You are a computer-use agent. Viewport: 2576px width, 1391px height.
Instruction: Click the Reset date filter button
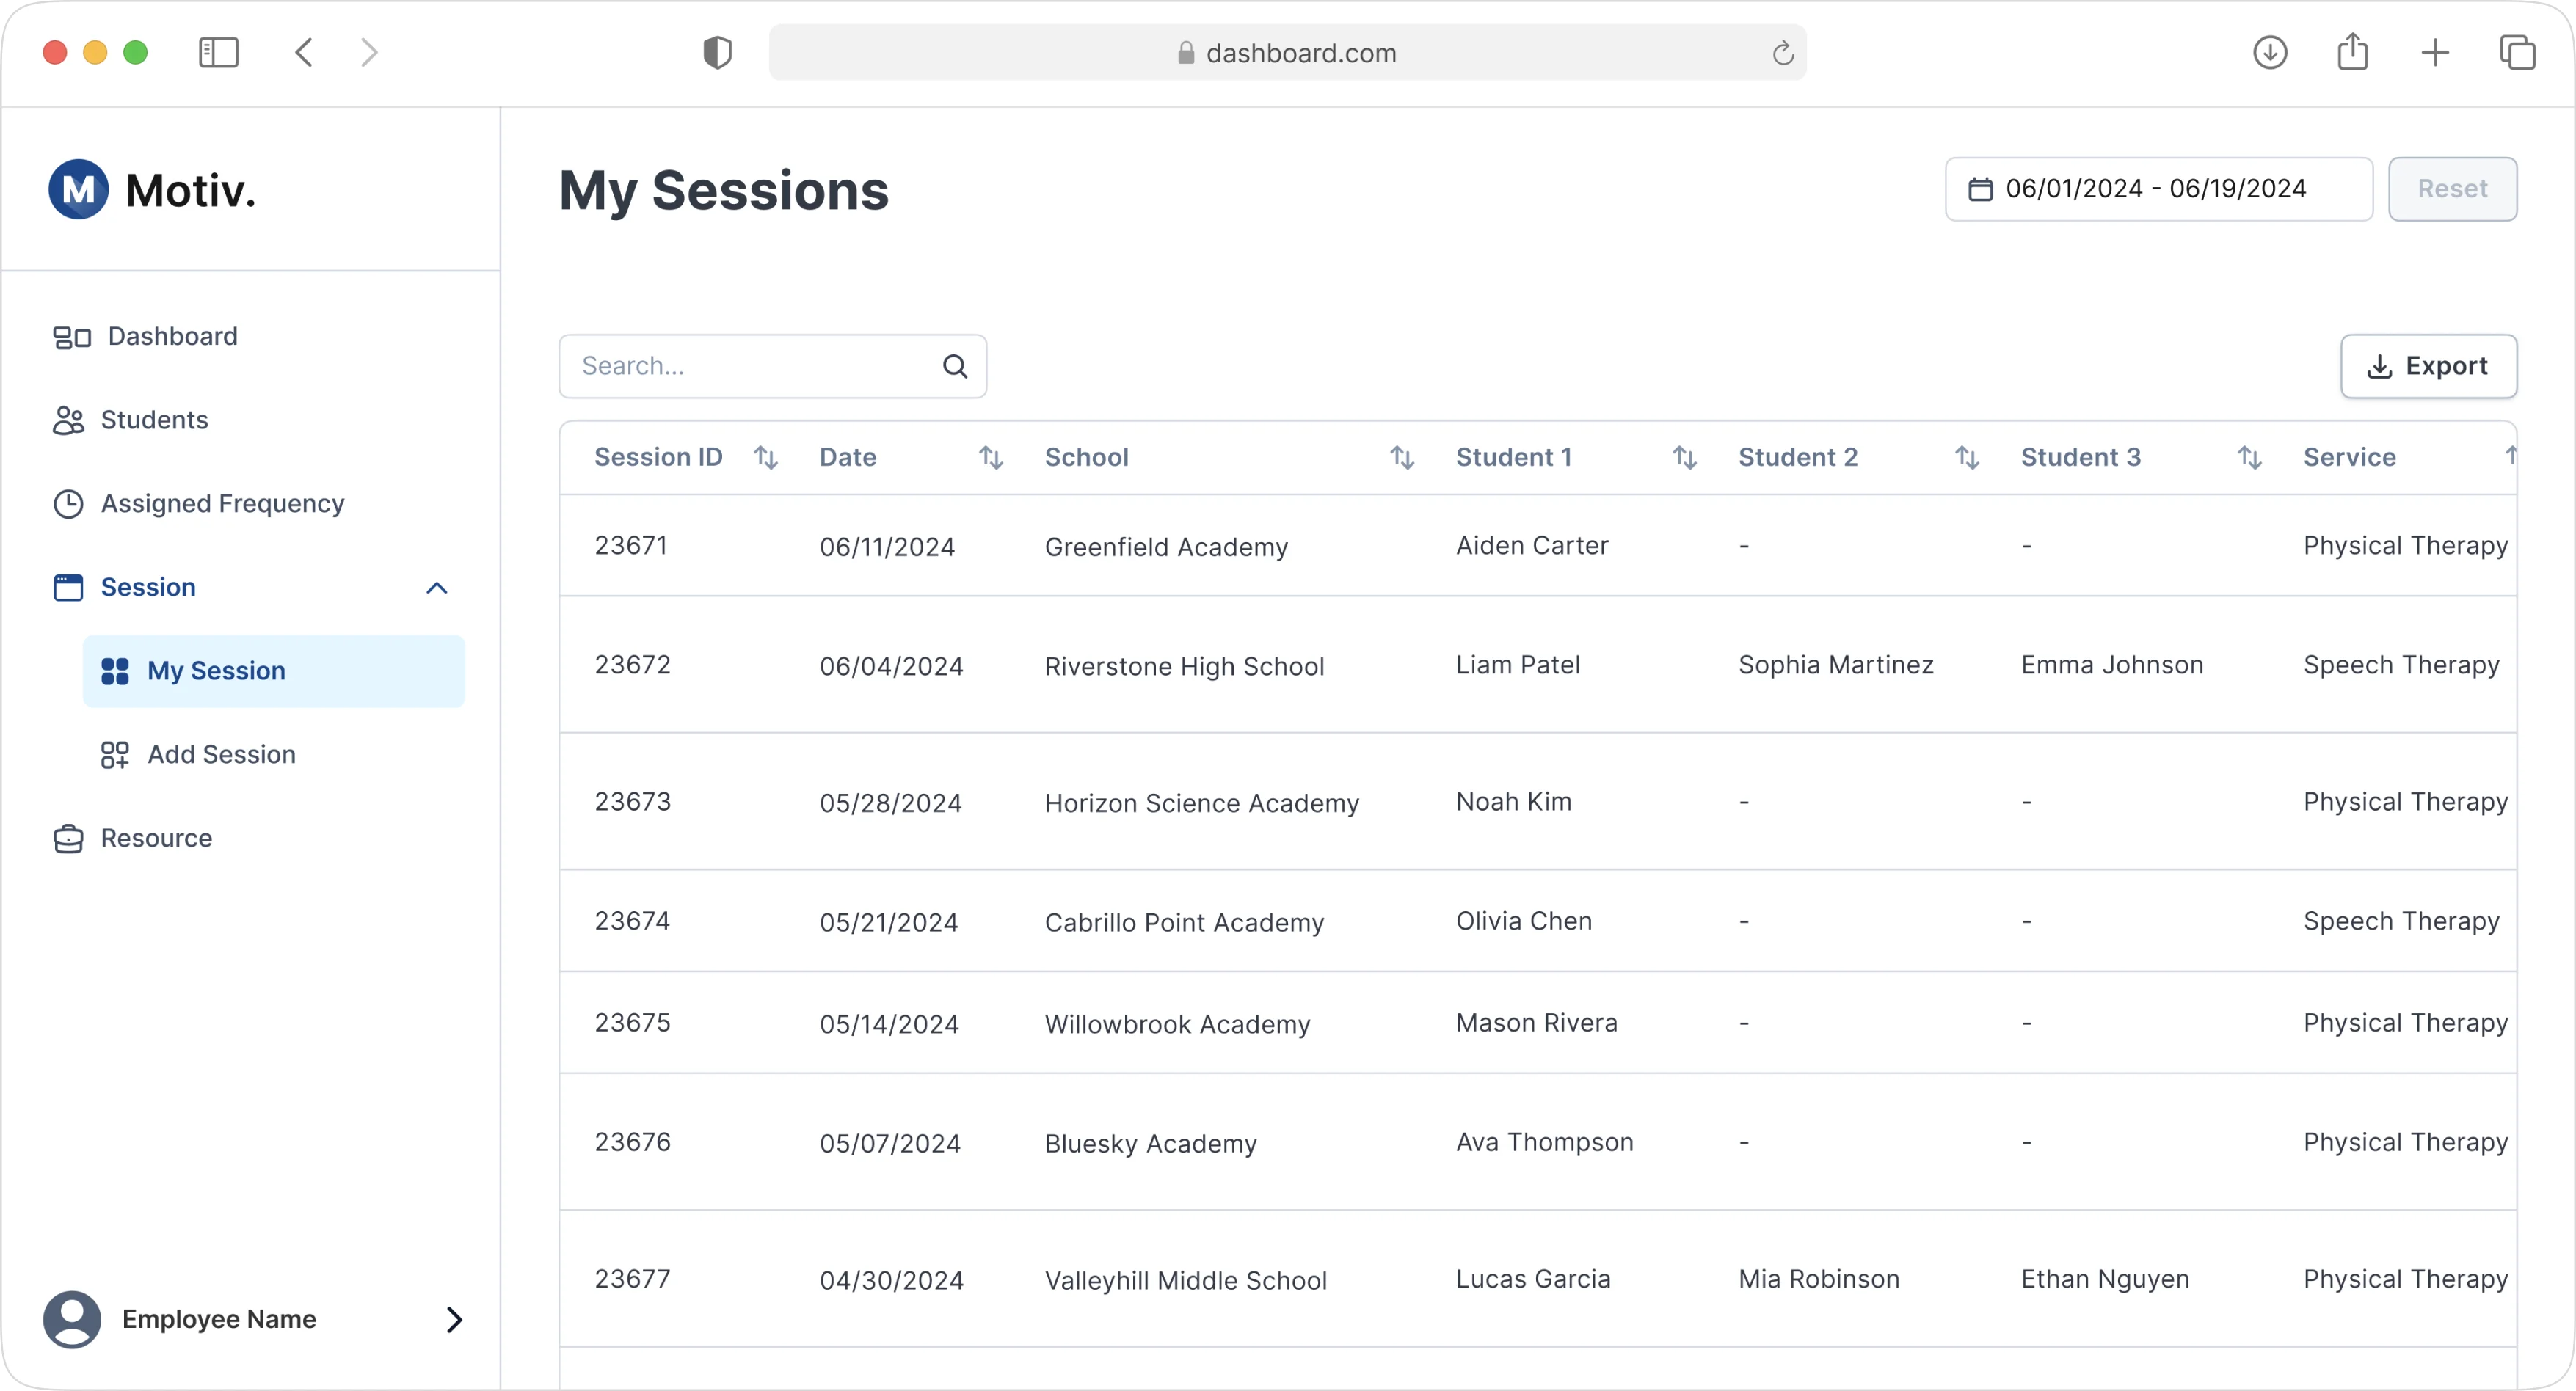click(2451, 189)
